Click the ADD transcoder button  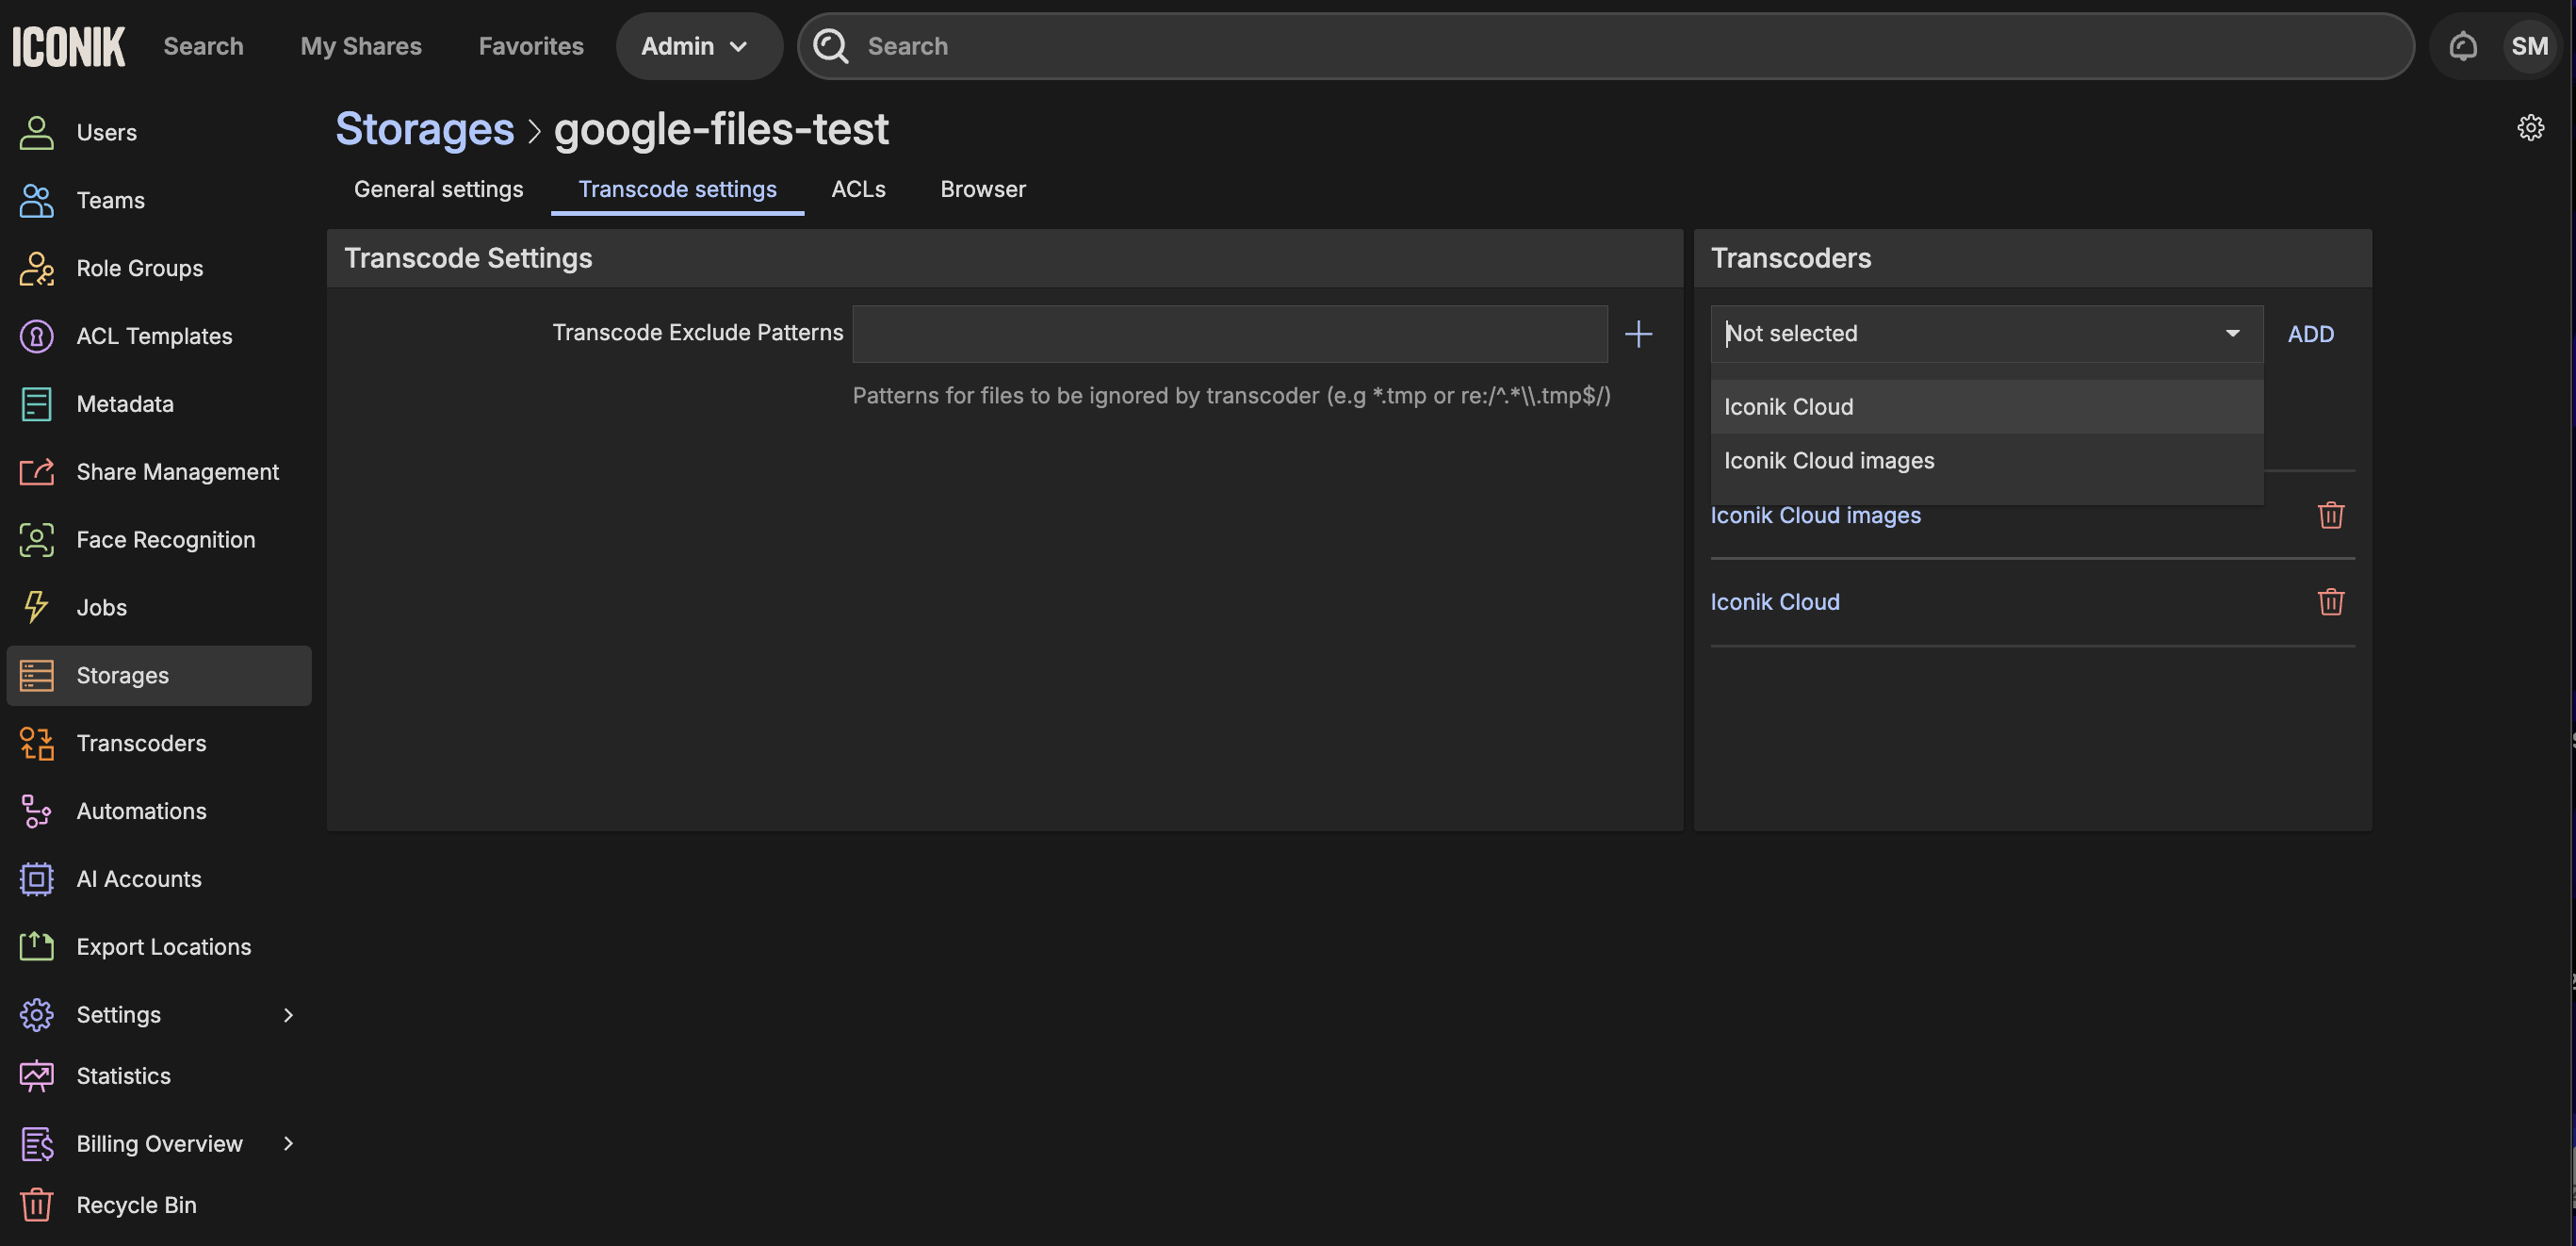tap(2310, 334)
